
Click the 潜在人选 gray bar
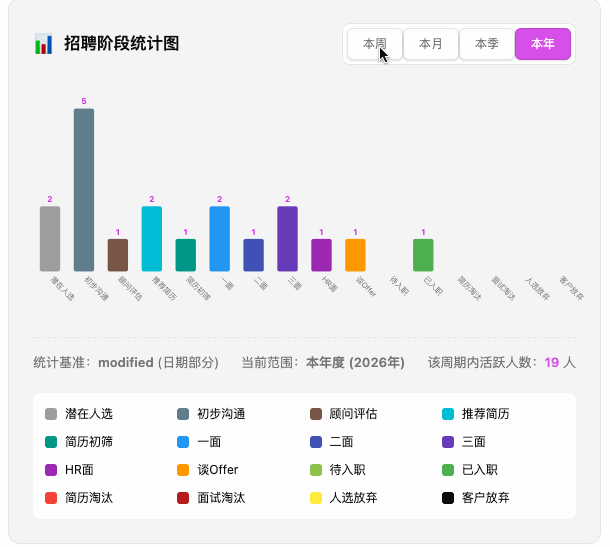50,238
